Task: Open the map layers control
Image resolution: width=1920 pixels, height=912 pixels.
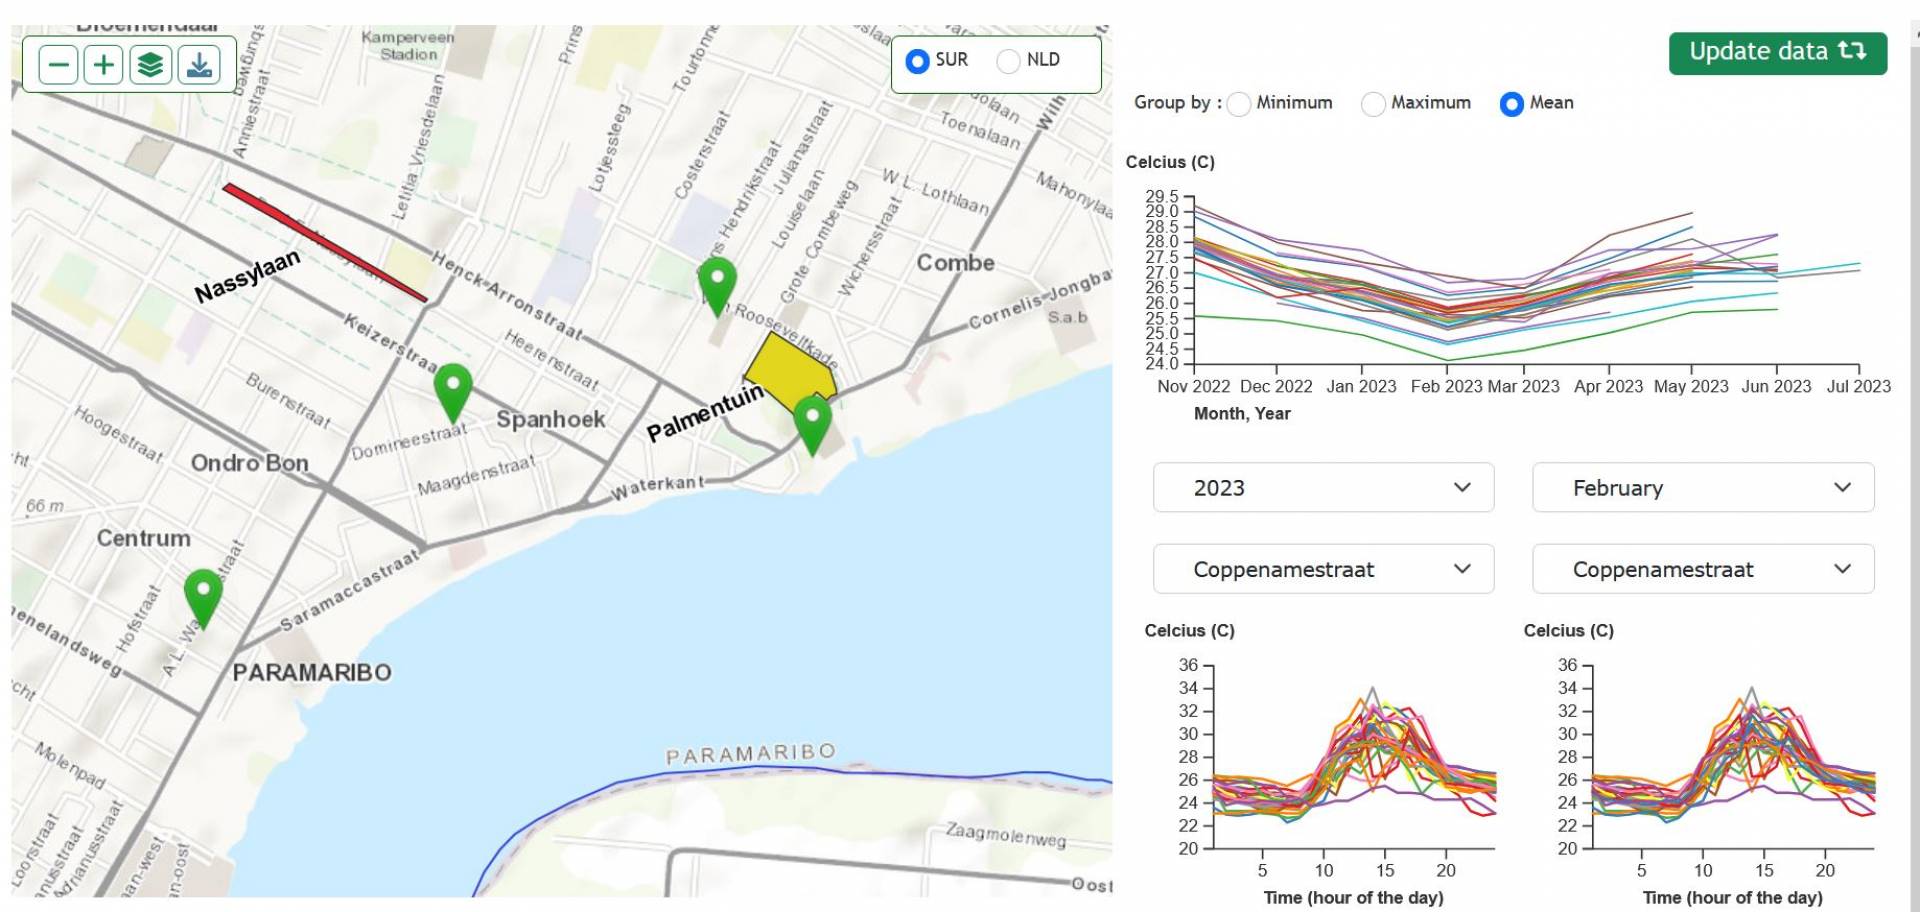Action: pos(150,66)
